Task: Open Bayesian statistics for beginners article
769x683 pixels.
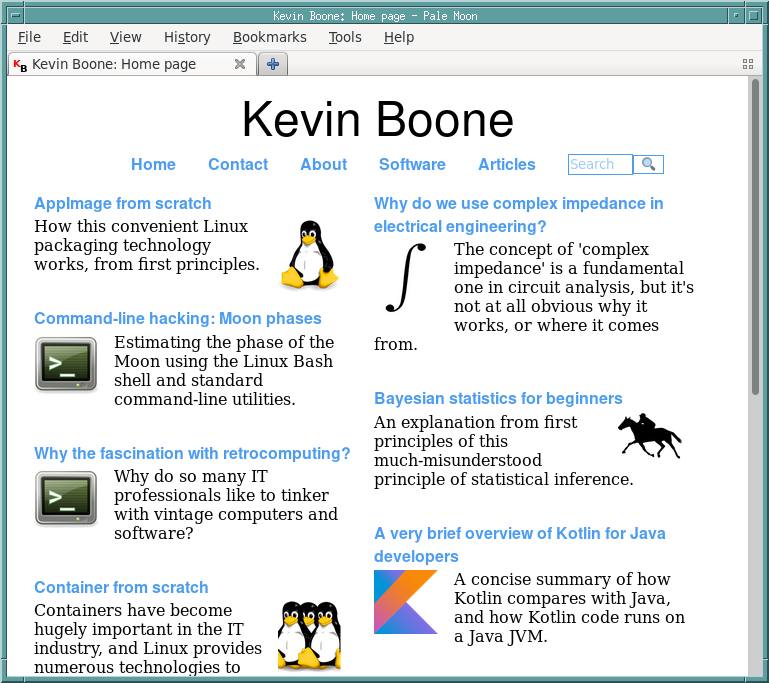Action: [498, 399]
